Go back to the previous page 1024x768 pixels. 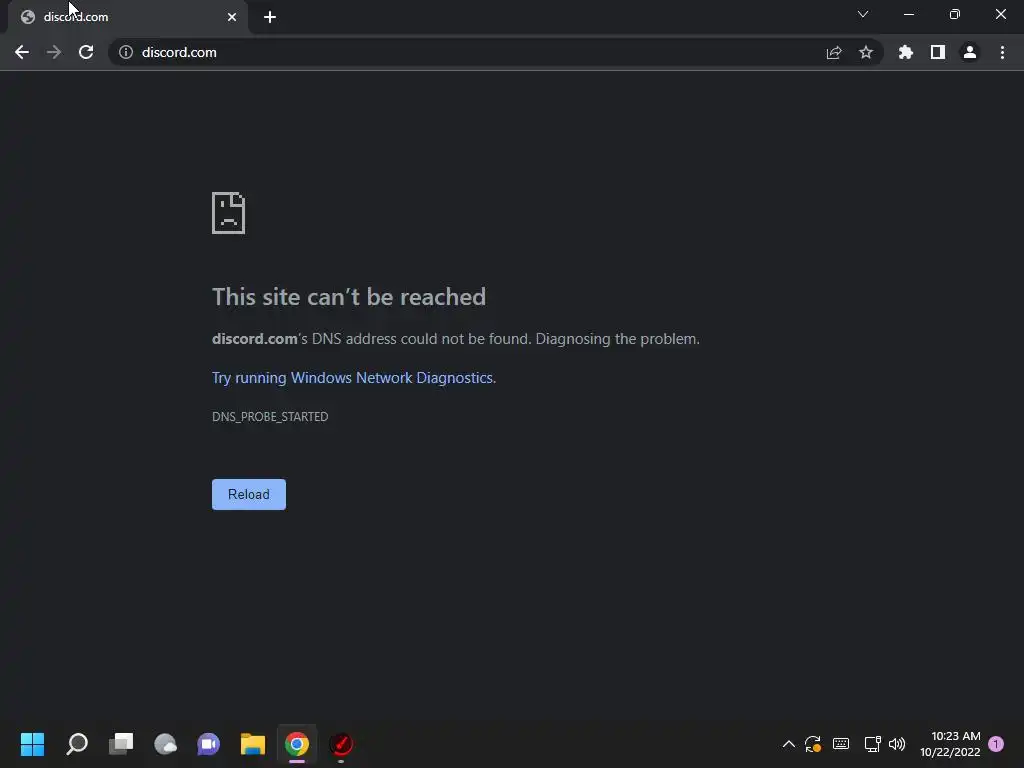click(22, 52)
